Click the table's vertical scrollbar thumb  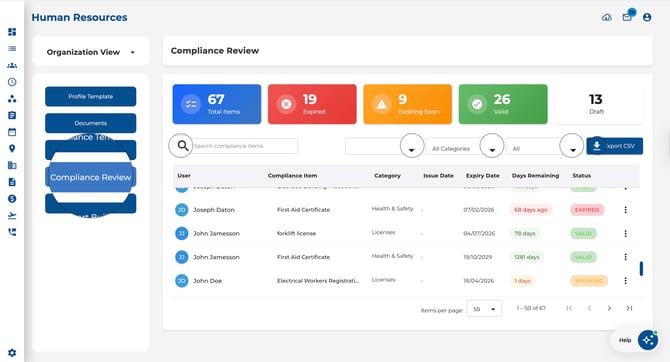[641, 268]
